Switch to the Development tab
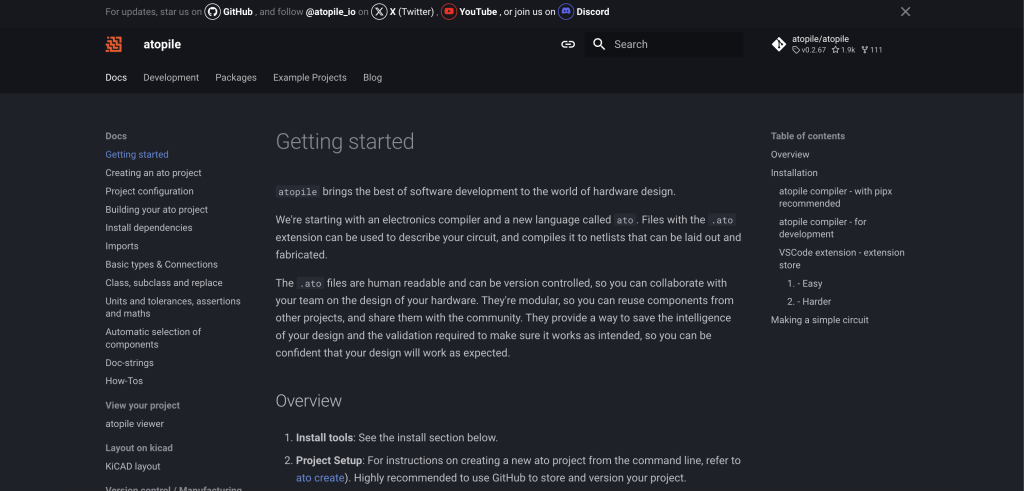Screen dimensions: 1024x491 click(171, 77)
